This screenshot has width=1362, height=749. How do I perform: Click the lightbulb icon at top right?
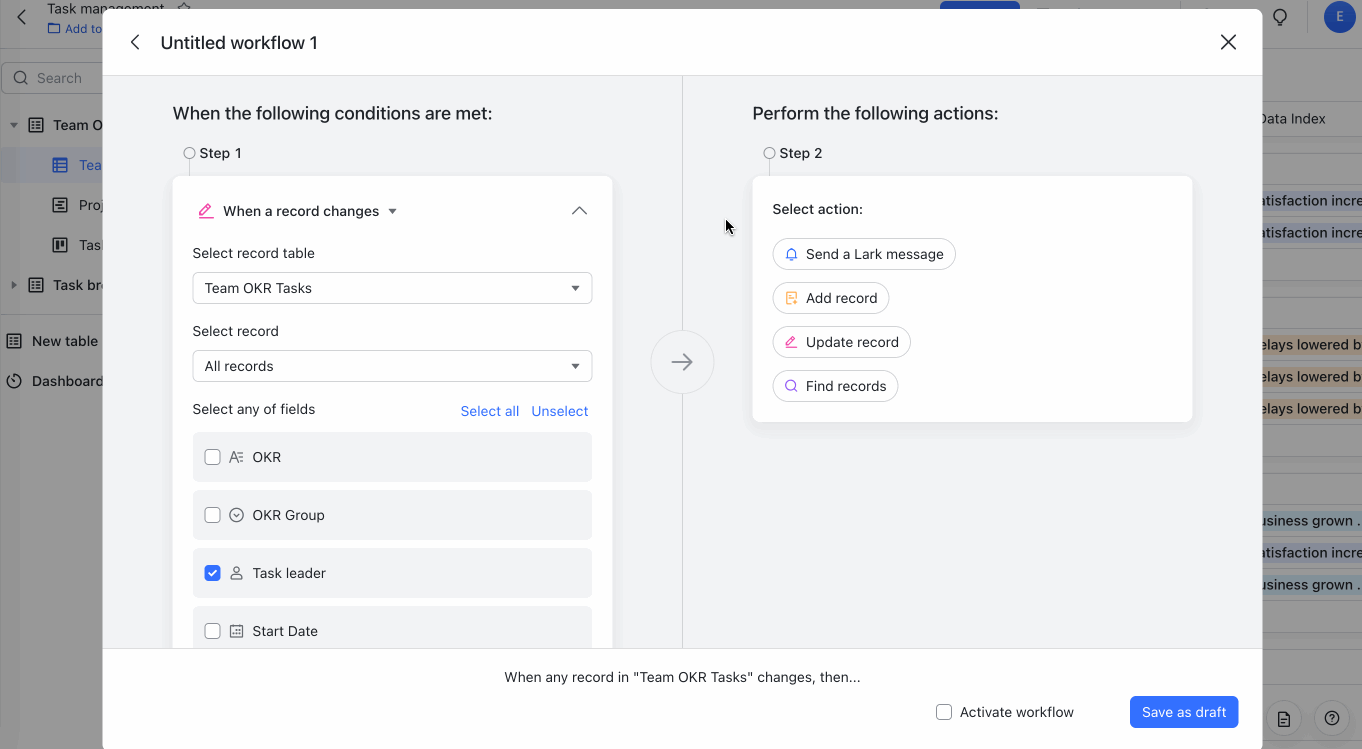click(x=1279, y=18)
